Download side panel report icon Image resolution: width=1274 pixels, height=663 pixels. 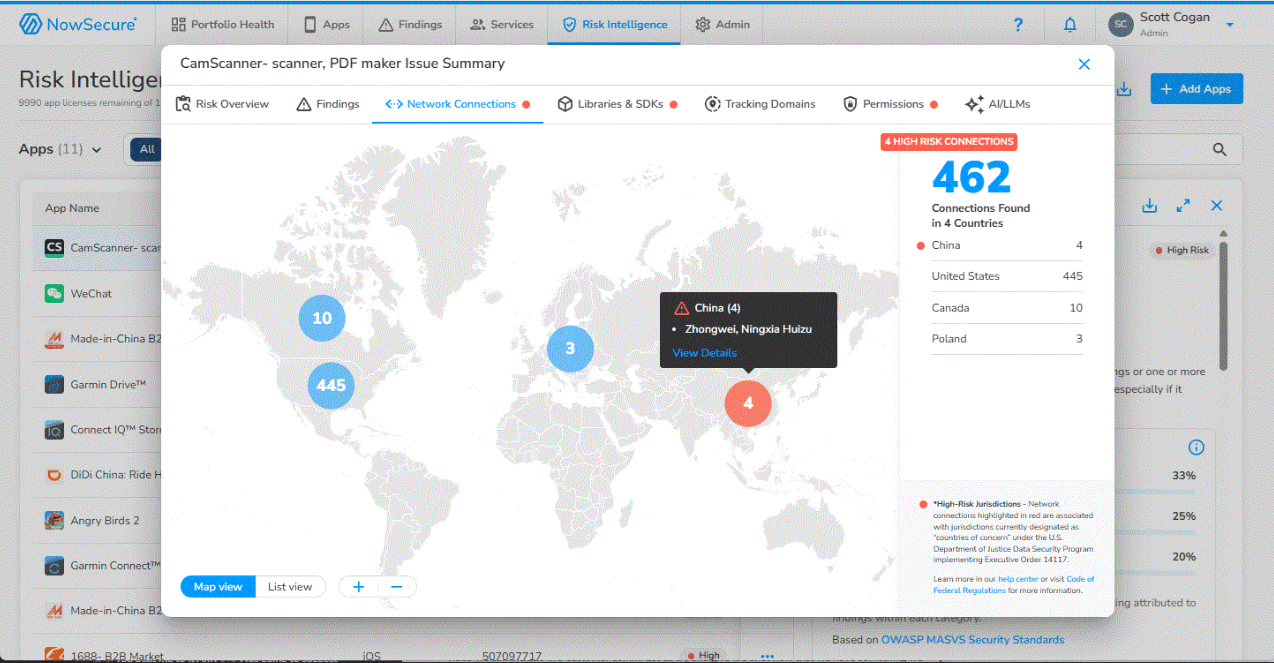pos(1150,205)
